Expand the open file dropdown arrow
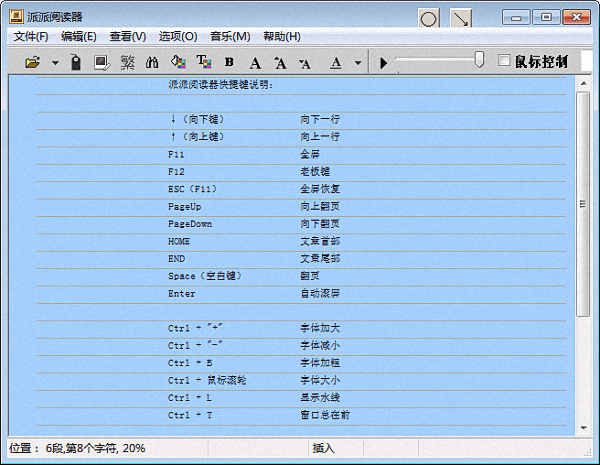 click(x=54, y=63)
